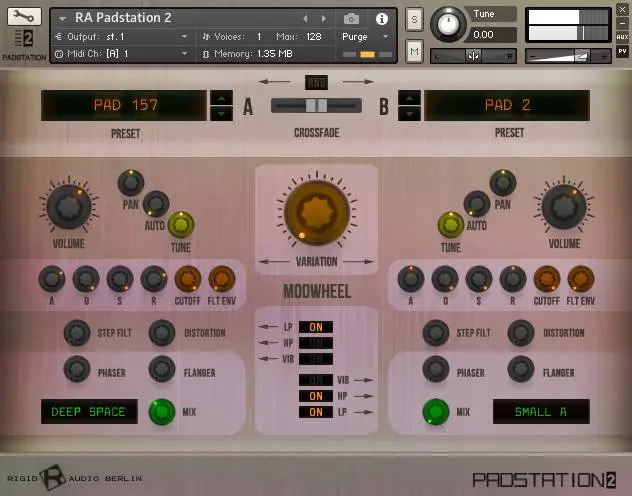Open the Output st. 1 dropdown
The width and height of the screenshot is (632, 496).
point(121,37)
